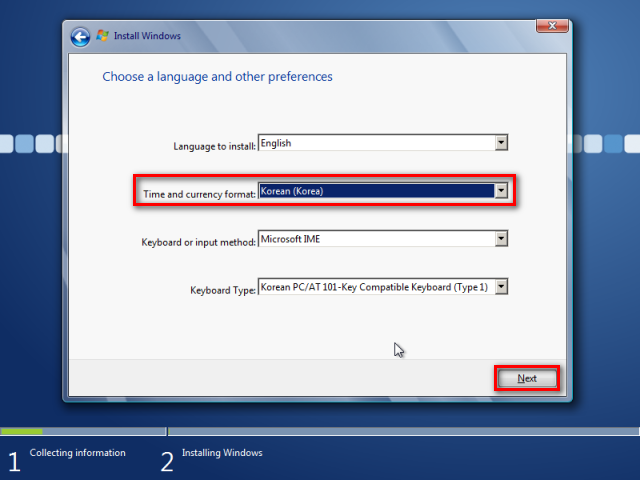
Task: Click the 'Keyboard or input method:' label
Action: tap(198, 242)
